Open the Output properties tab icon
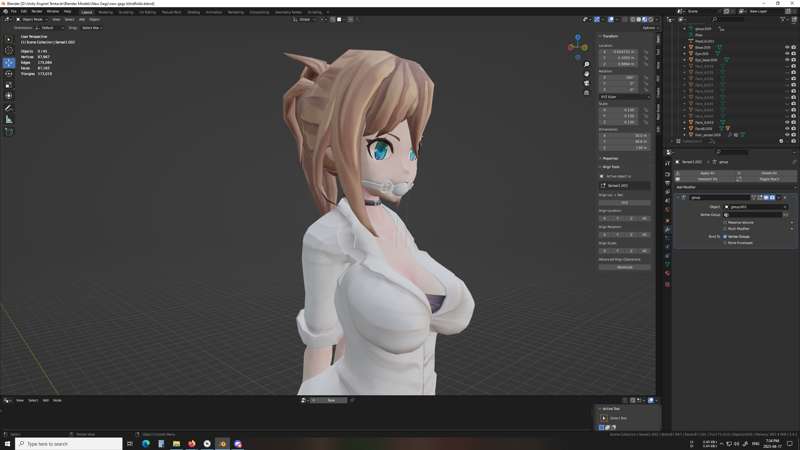 point(667,183)
